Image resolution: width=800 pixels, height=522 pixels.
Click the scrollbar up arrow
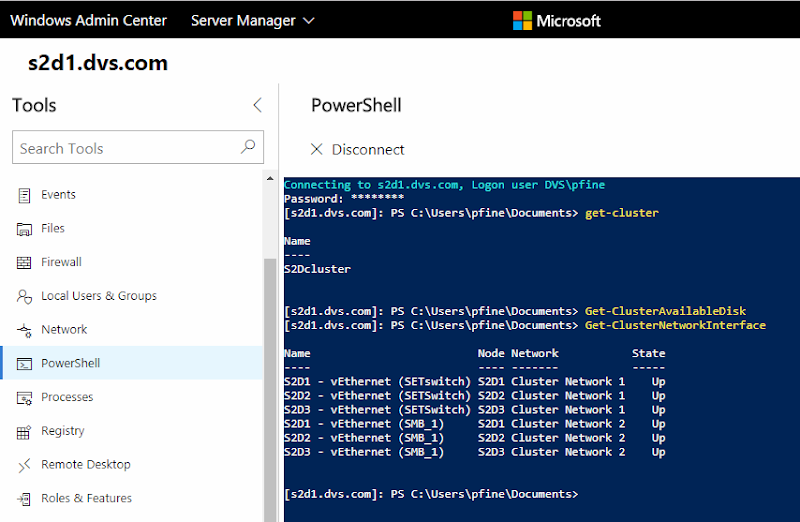tap(270, 178)
